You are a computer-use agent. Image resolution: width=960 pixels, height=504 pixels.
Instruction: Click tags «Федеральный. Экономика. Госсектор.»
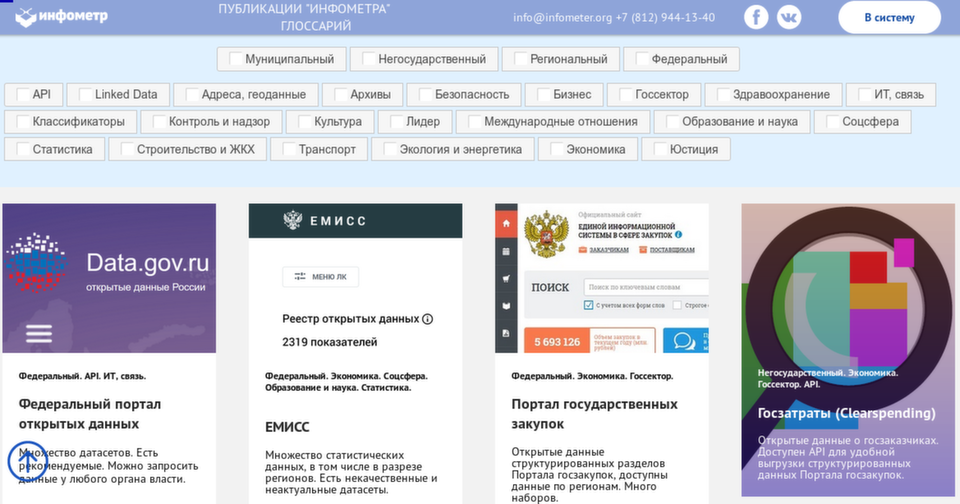(x=592, y=376)
